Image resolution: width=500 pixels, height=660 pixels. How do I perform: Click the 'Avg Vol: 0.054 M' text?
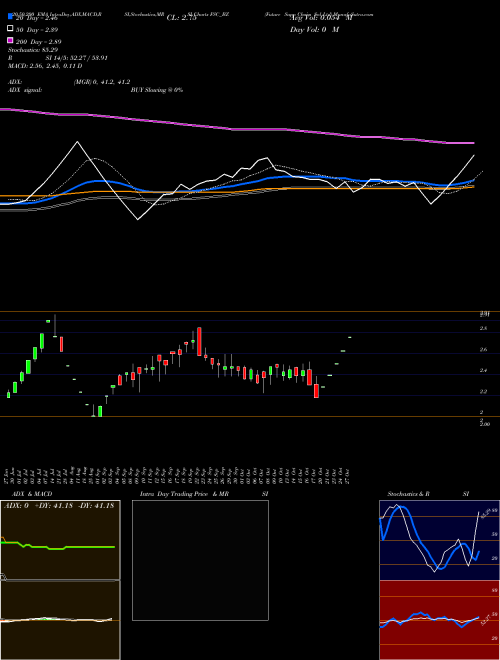(321, 18)
